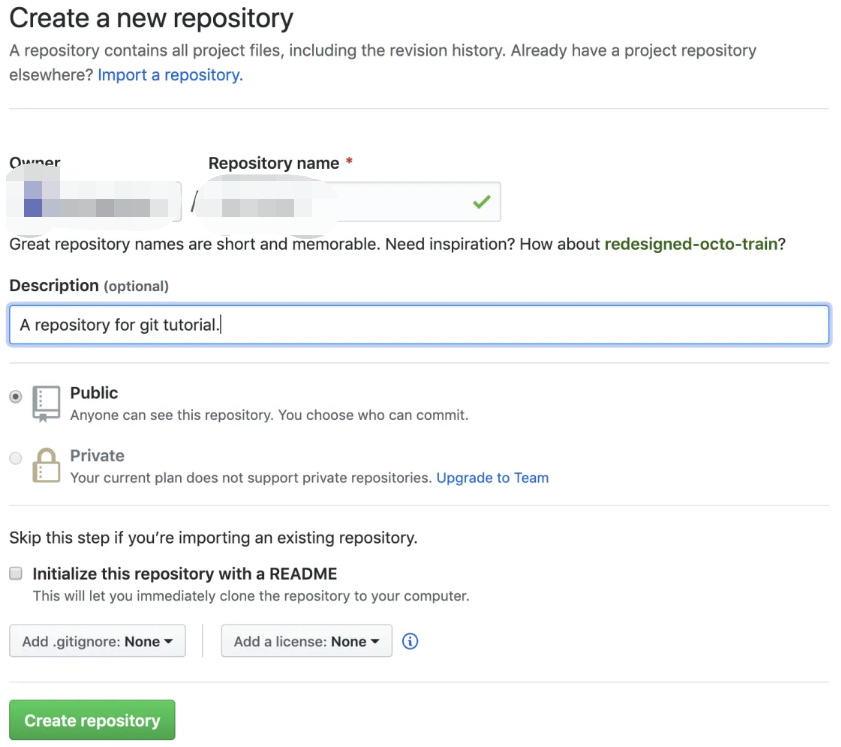Click the green checkmark validation icon
This screenshot has height=747, width=841.
point(482,202)
